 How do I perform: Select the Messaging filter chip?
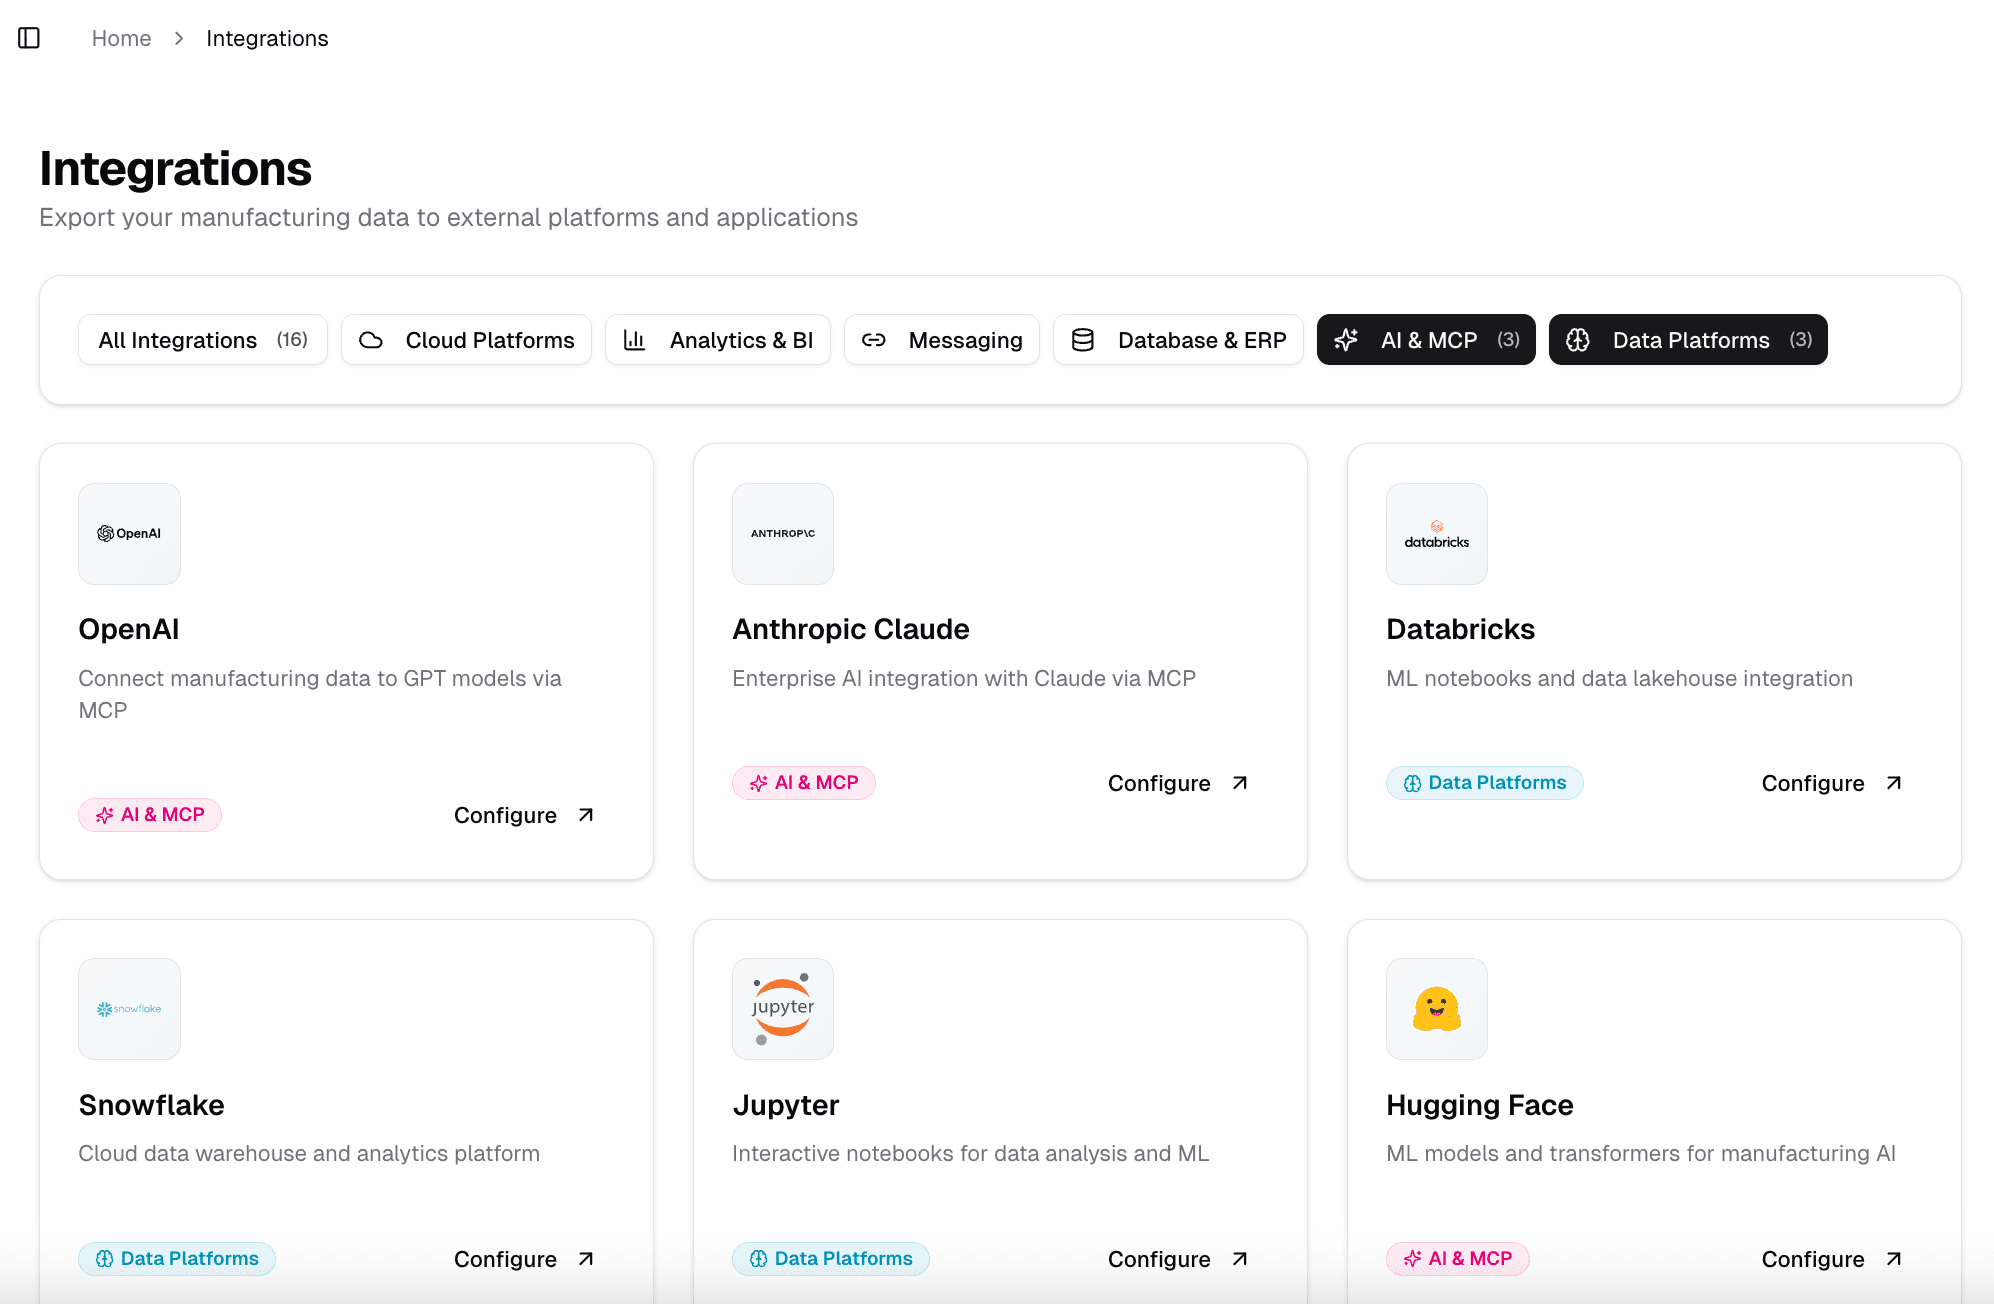click(x=941, y=340)
